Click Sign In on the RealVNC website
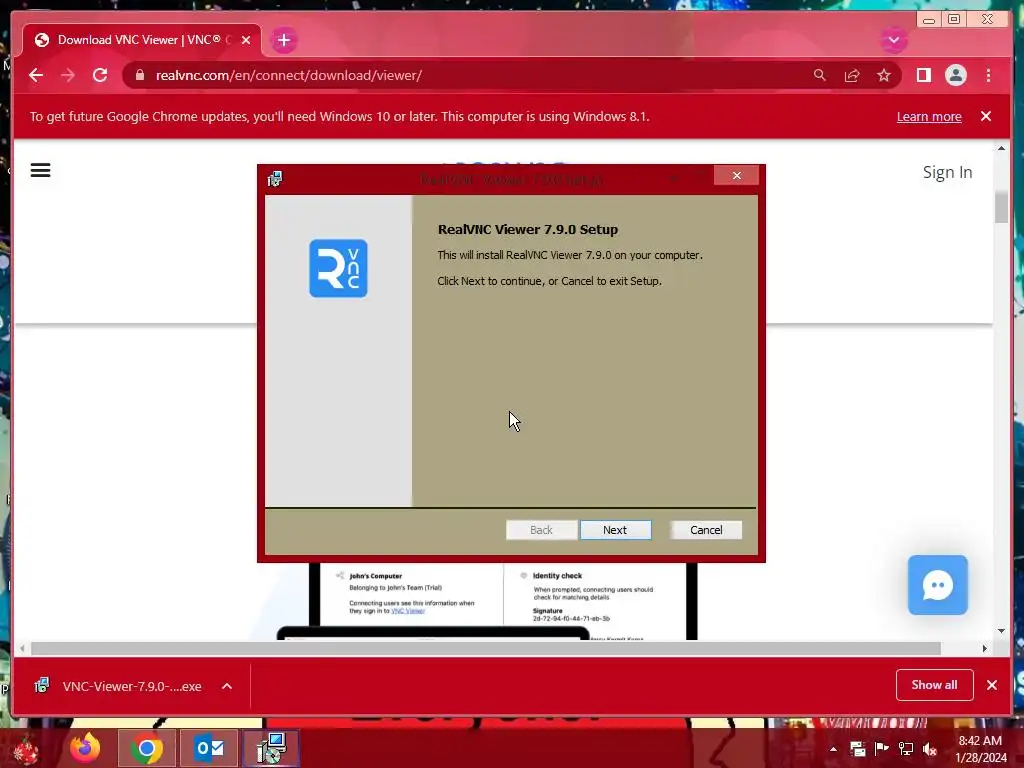Image resolution: width=1024 pixels, height=768 pixels. pos(947,172)
